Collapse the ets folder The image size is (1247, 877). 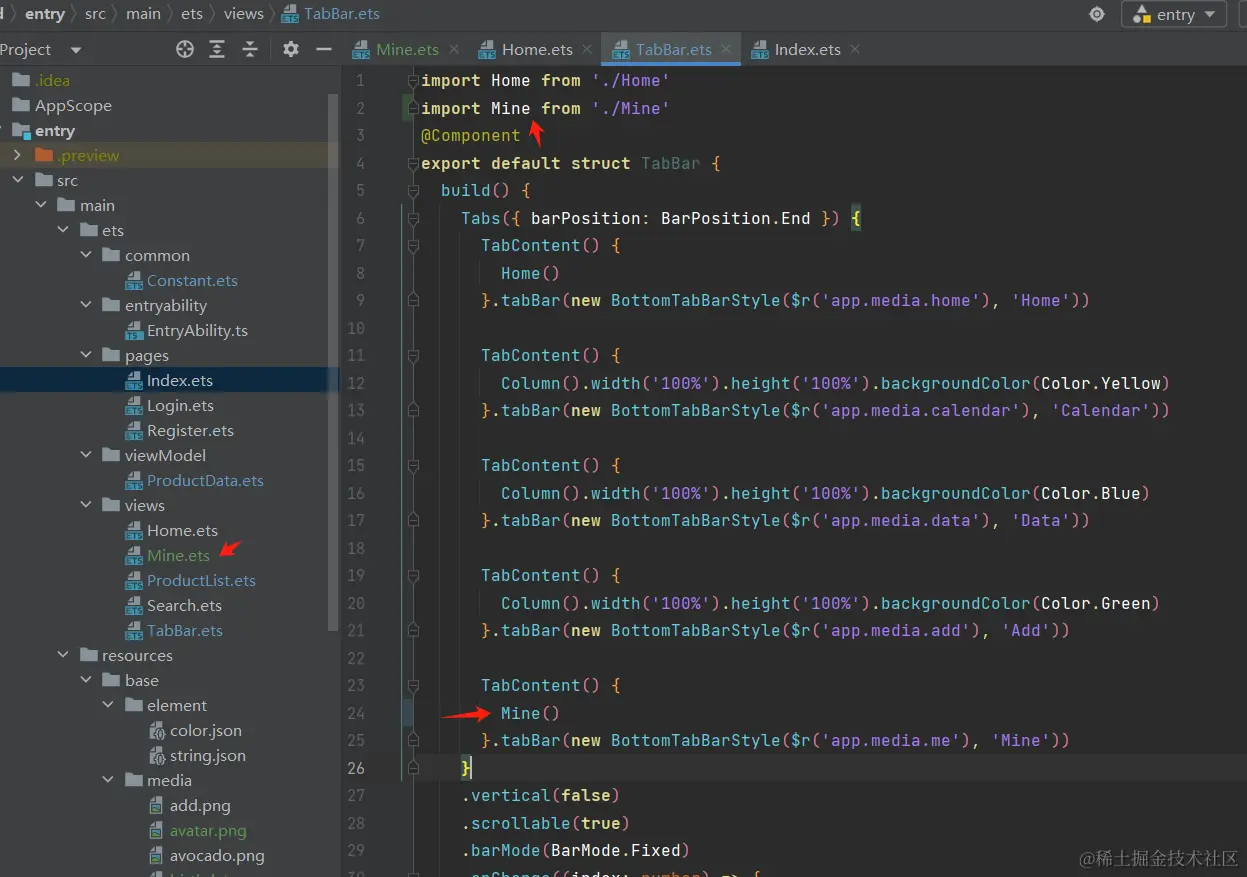coord(64,230)
